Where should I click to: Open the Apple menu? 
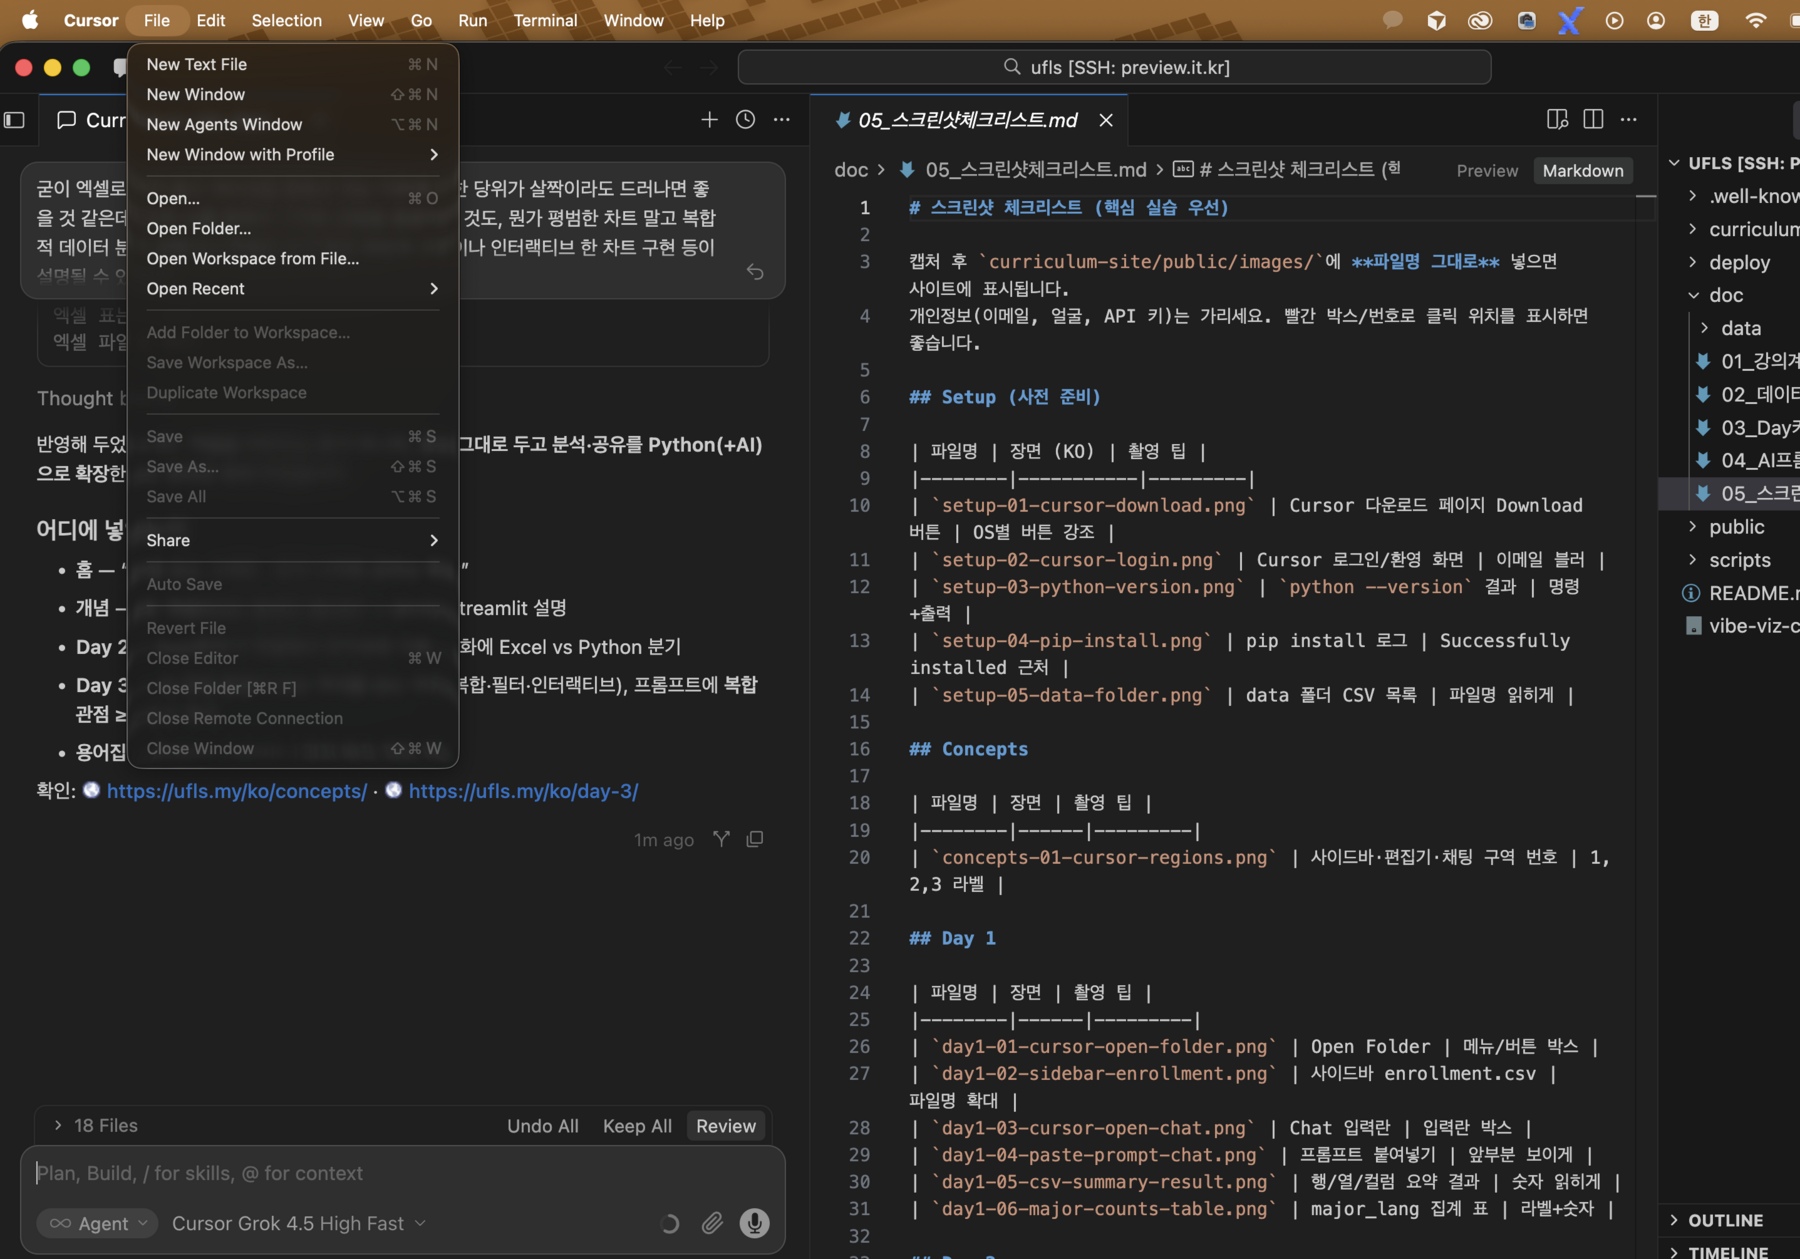click(x=30, y=20)
